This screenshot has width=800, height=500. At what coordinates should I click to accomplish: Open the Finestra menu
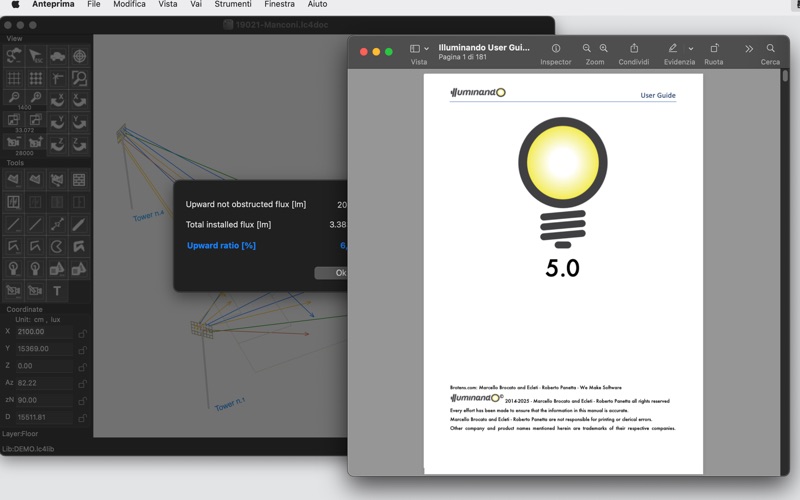click(x=279, y=4)
